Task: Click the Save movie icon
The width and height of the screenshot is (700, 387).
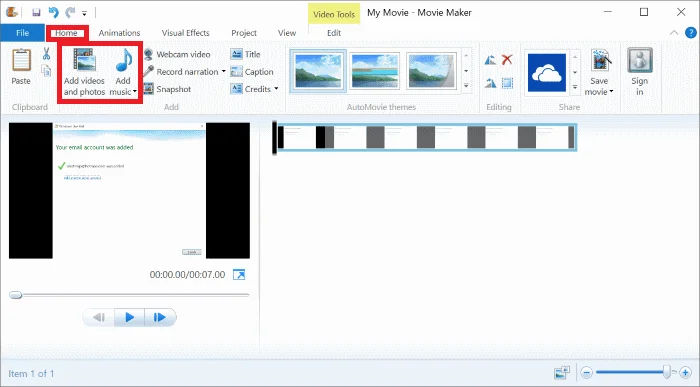Action: click(x=599, y=60)
